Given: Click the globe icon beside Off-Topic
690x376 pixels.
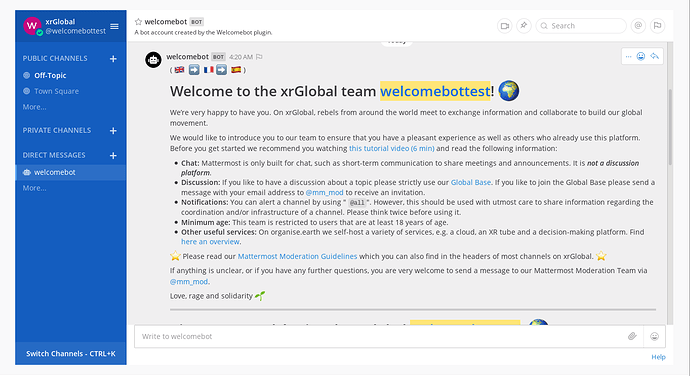Looking at the screenshot, I should tap(26, 75).
